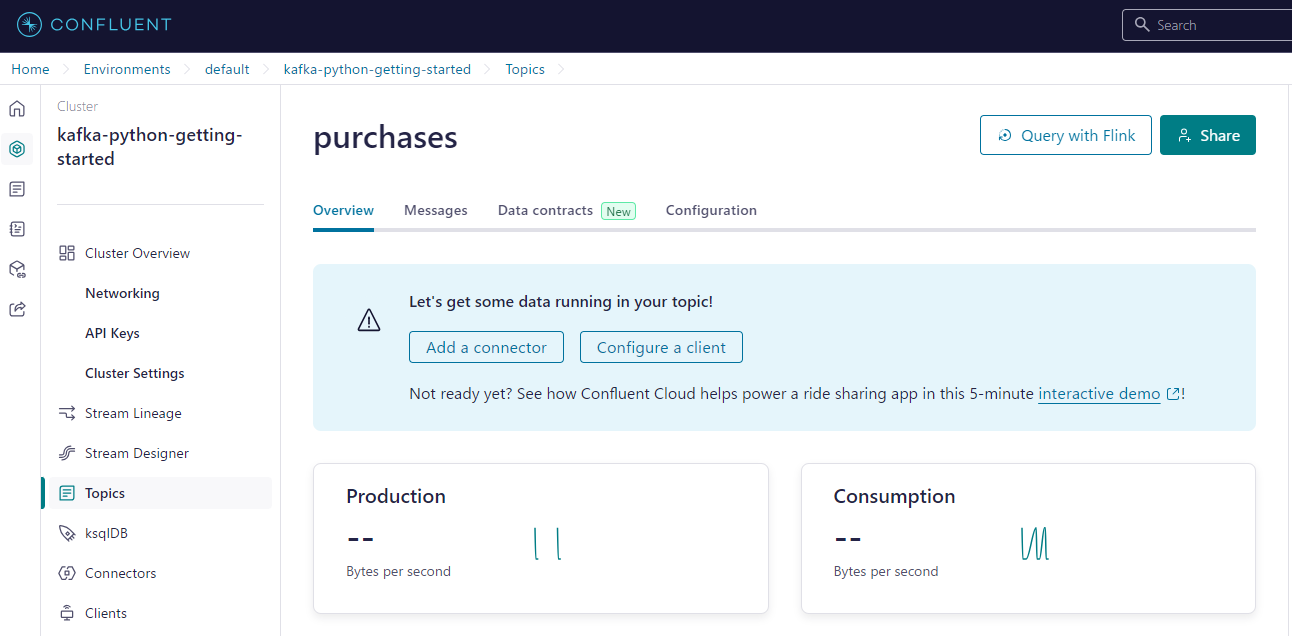
Task: Click the Consumption metrics card
Action: 1028,538
